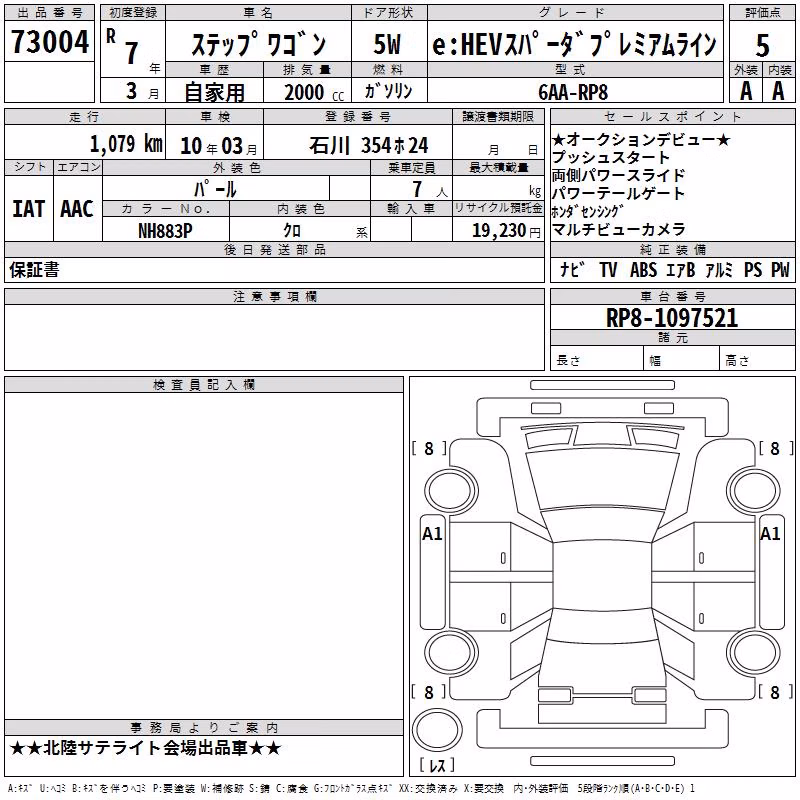This screenshot has width=800, height=800.
Task: Click sales point マルチビューカメラ
Action: [618, 229]
